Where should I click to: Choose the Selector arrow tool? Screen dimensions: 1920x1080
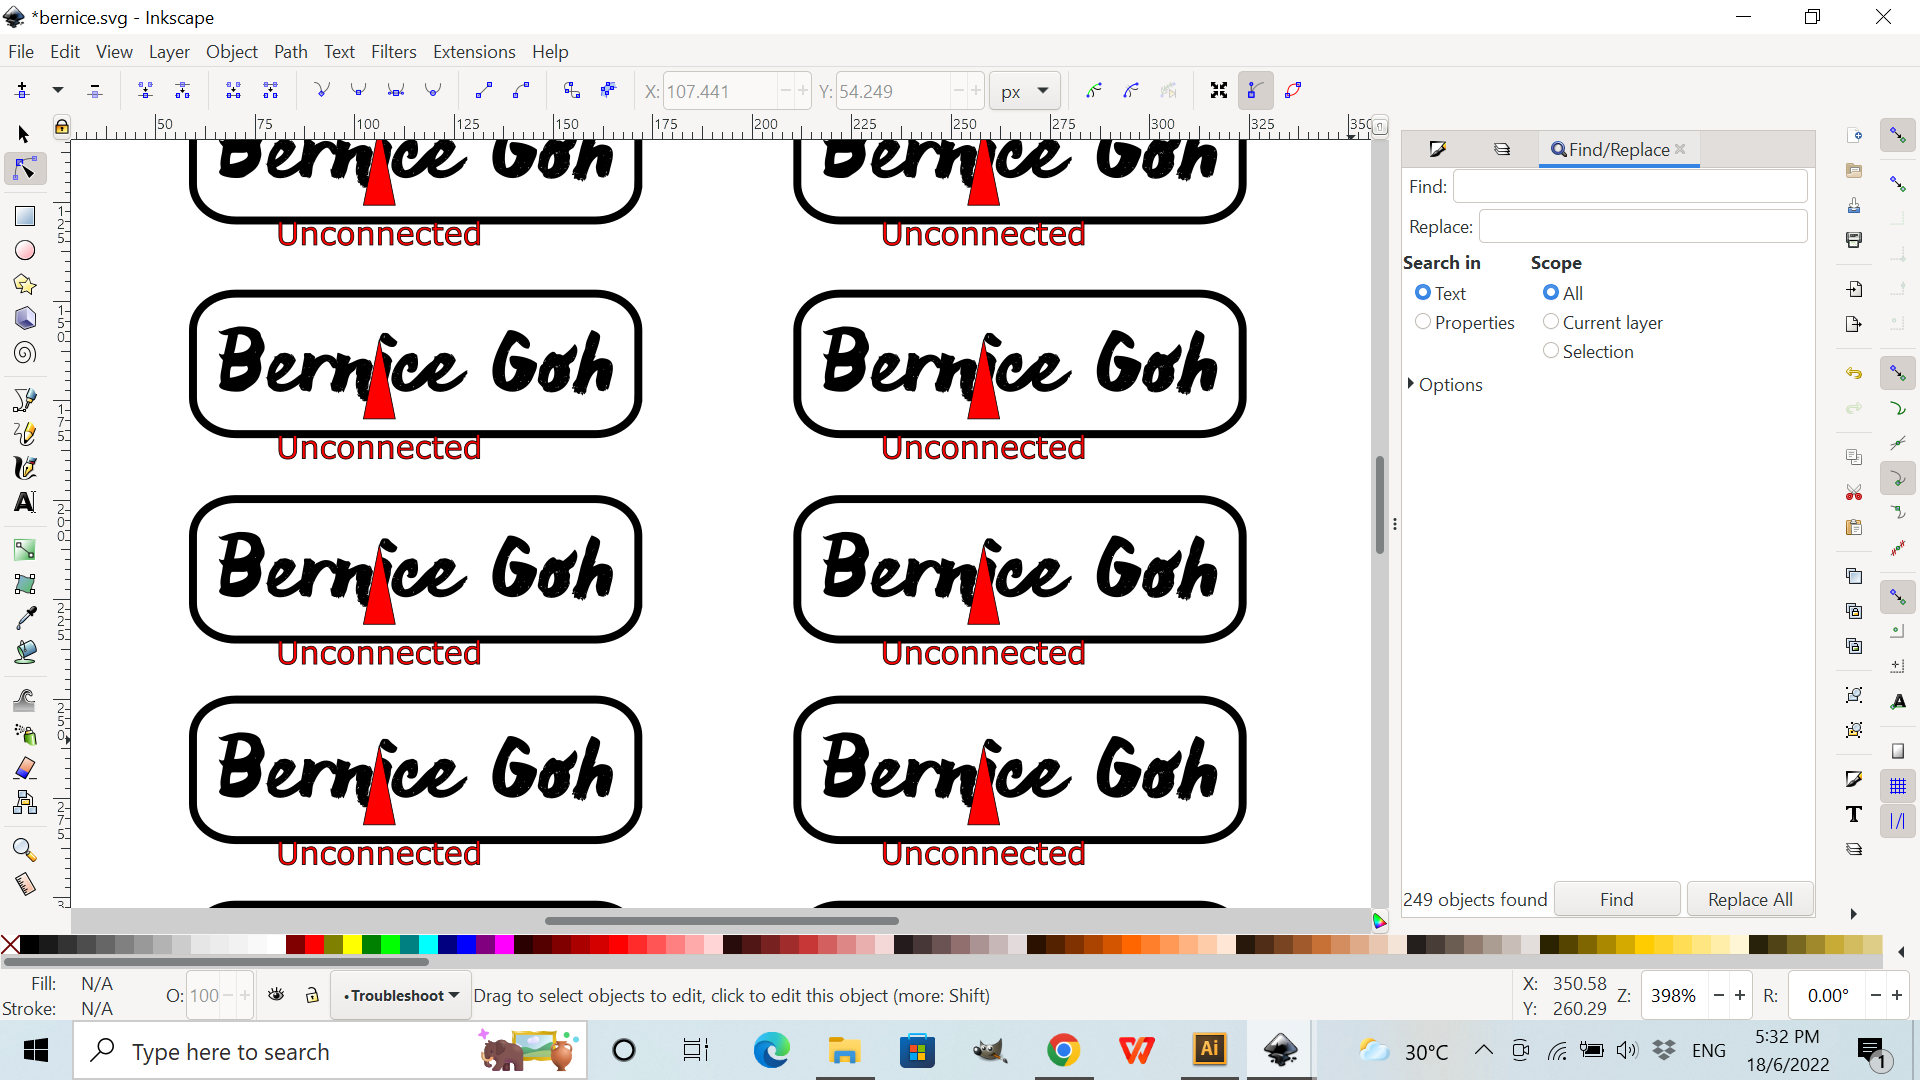coord(25,134)
